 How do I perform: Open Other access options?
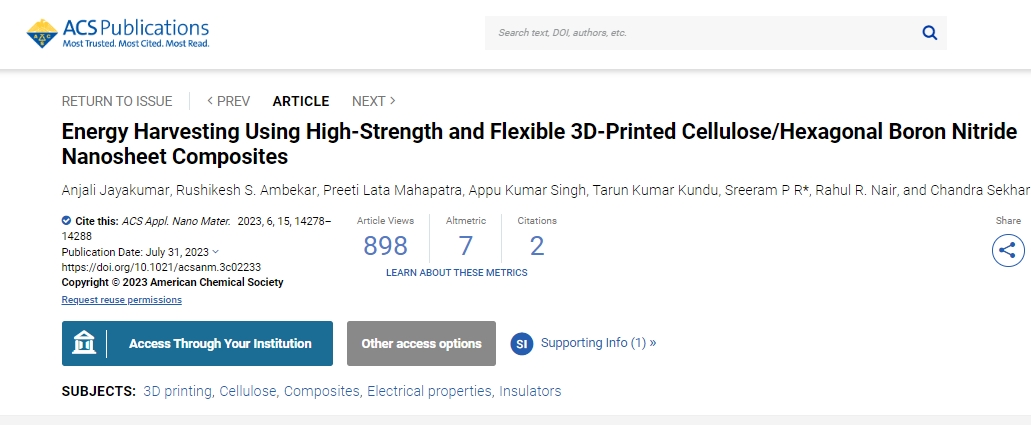(x=421, y=343)
